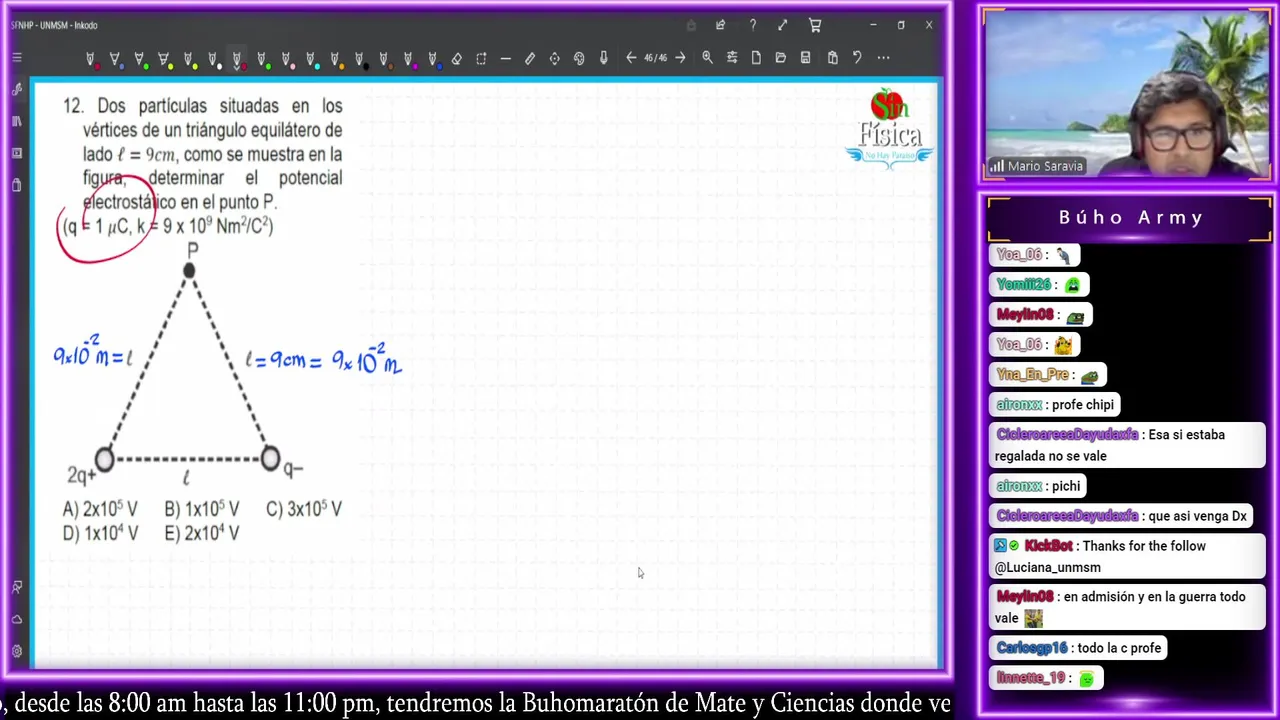Toggle fullscreen with diagonal arrows icon

click(783, 25)
